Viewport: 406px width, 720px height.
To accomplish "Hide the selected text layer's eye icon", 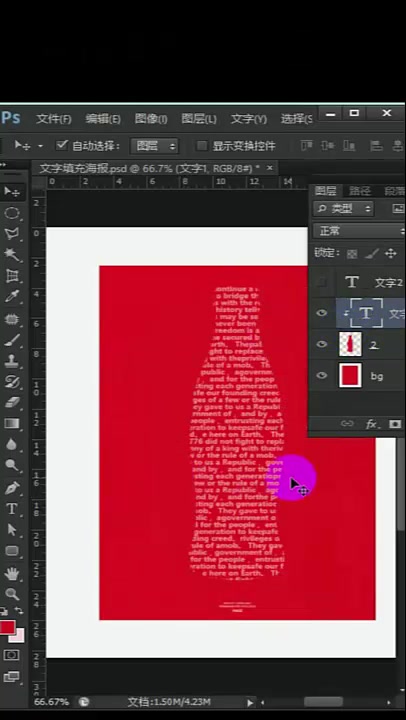I will coord(322,313).
